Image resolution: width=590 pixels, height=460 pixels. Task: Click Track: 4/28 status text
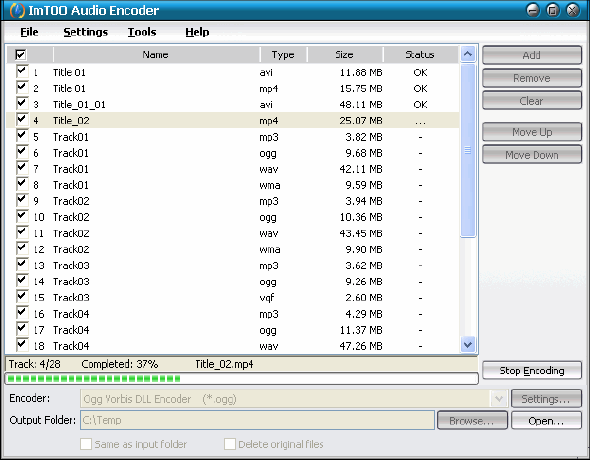click(x=34, y=364)
